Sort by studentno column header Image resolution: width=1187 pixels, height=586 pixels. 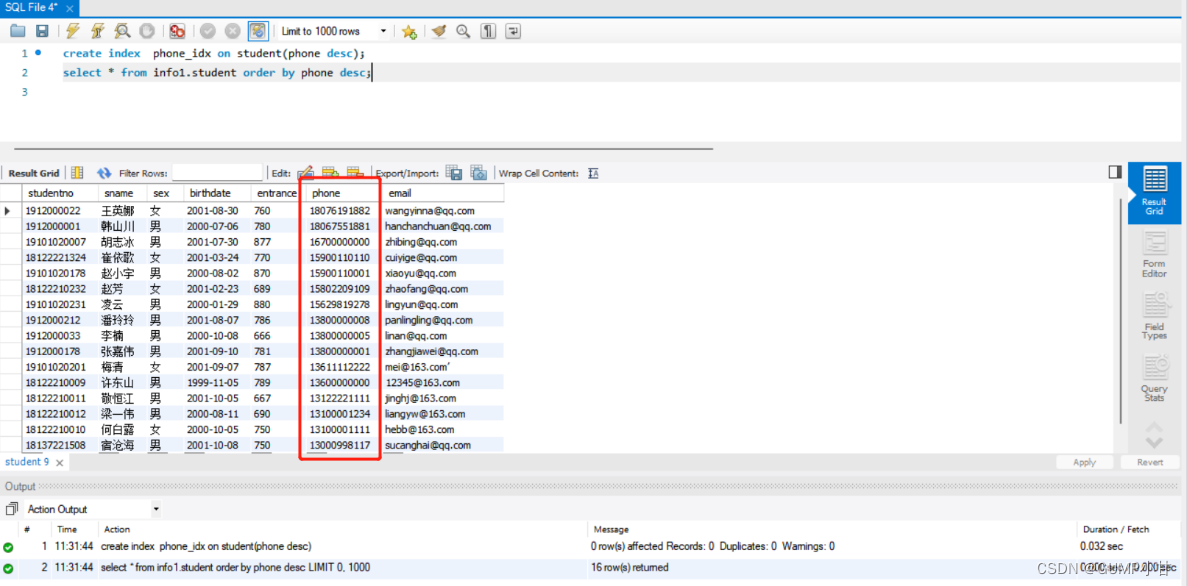click(60, 193)
